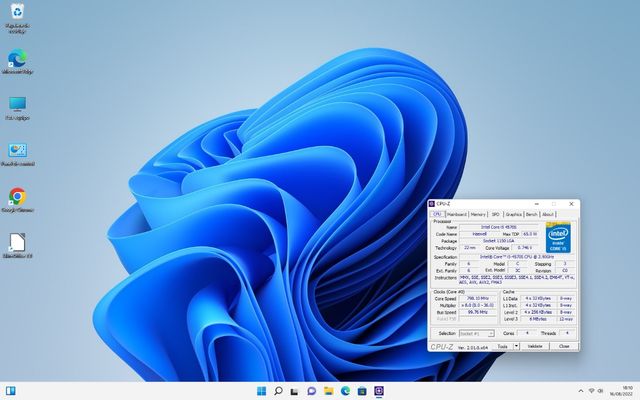This screenshot has height=400, width=640.
Task: Click the CPU-Z version label
Action: pyautogui.click(x=473, y=347)
